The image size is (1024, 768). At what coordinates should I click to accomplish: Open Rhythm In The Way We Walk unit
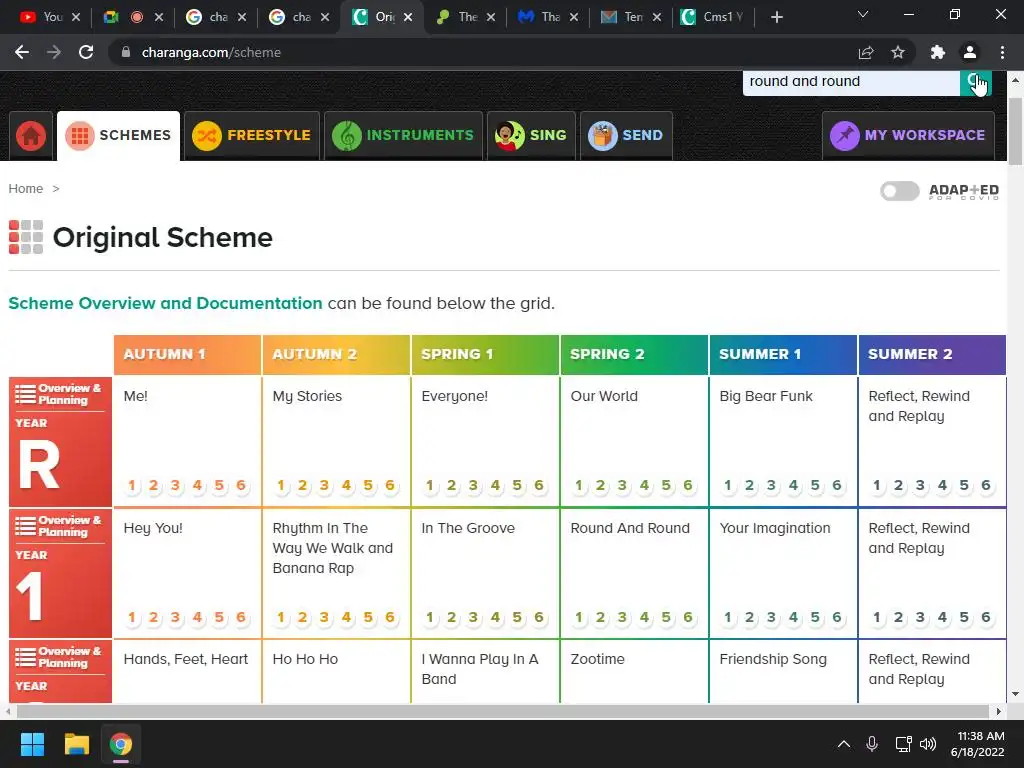point(332,549)
